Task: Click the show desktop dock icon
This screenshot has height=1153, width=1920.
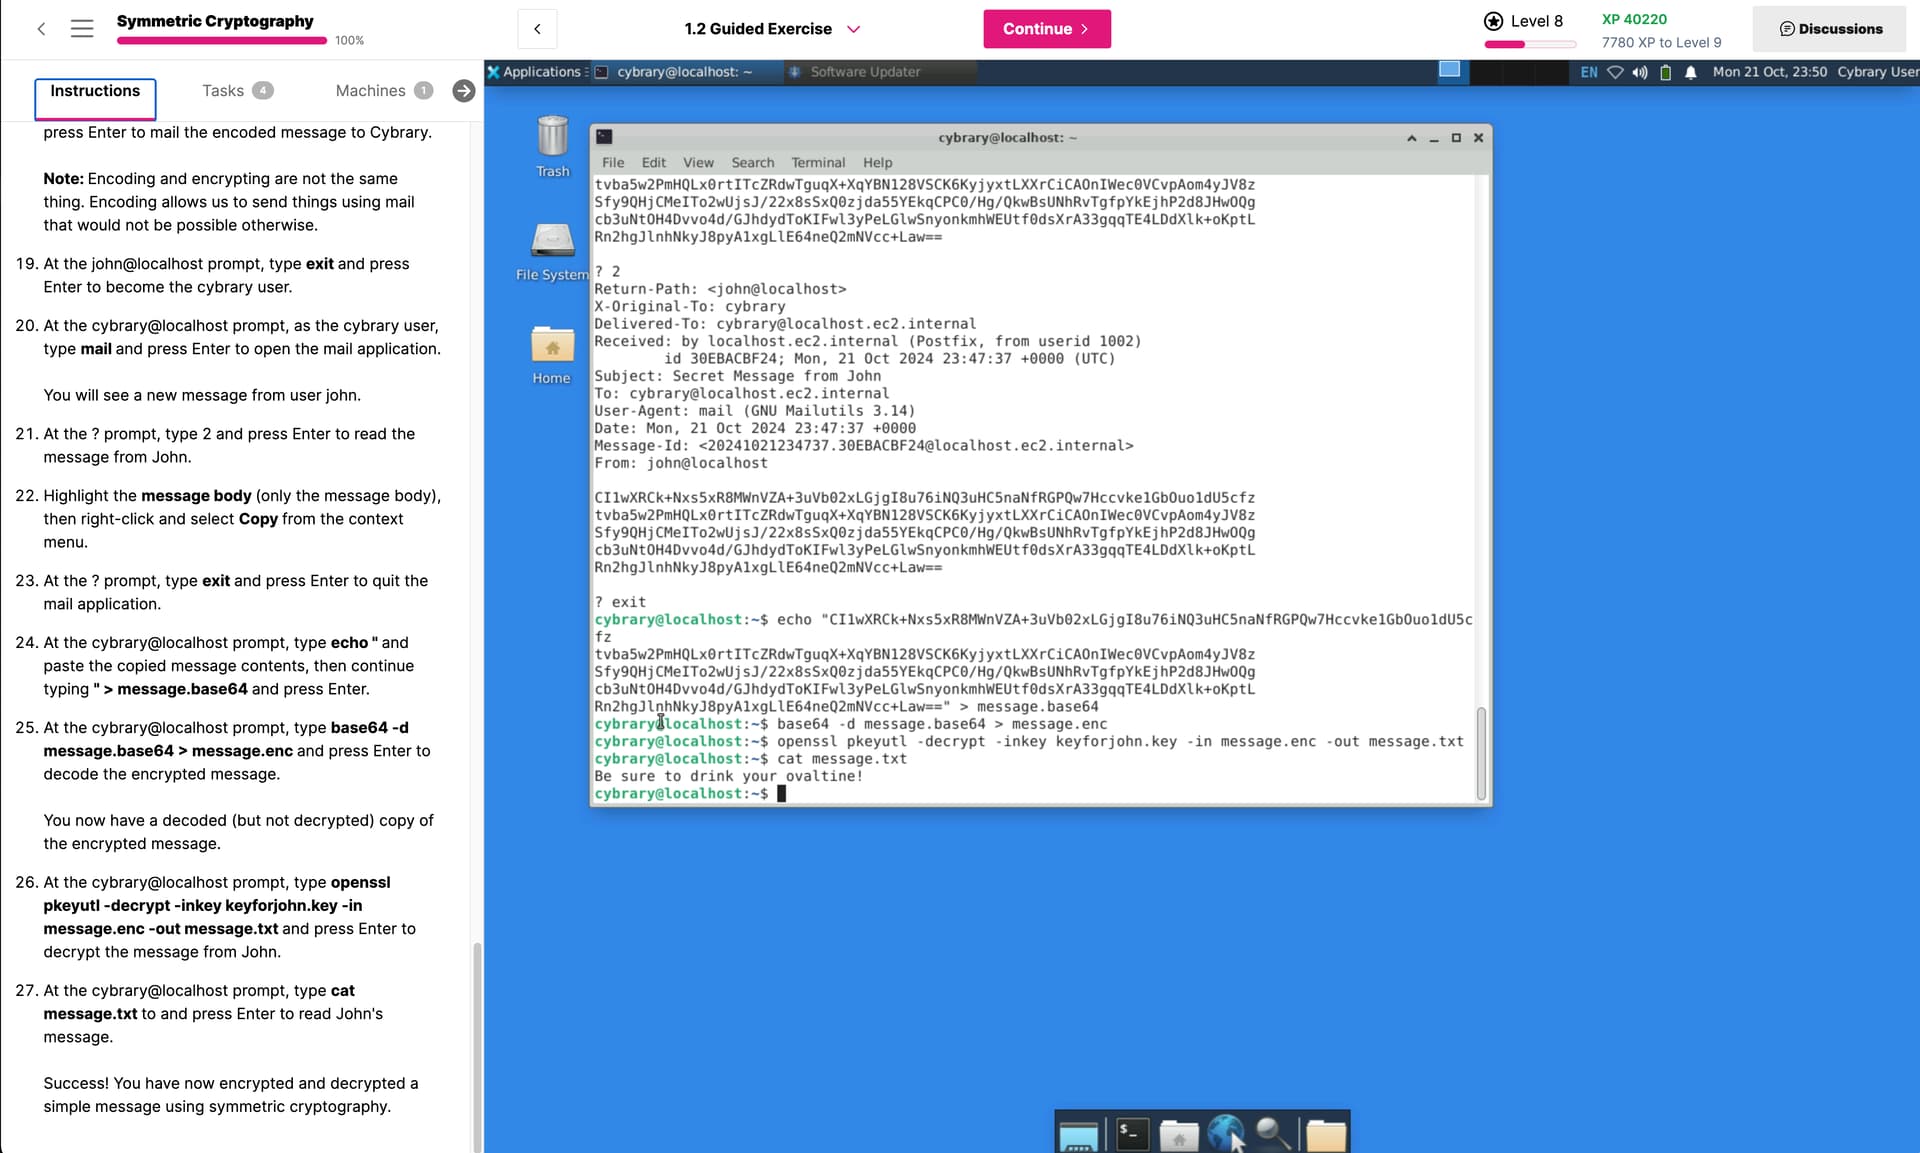Action: click(x=1079, y=1135)
